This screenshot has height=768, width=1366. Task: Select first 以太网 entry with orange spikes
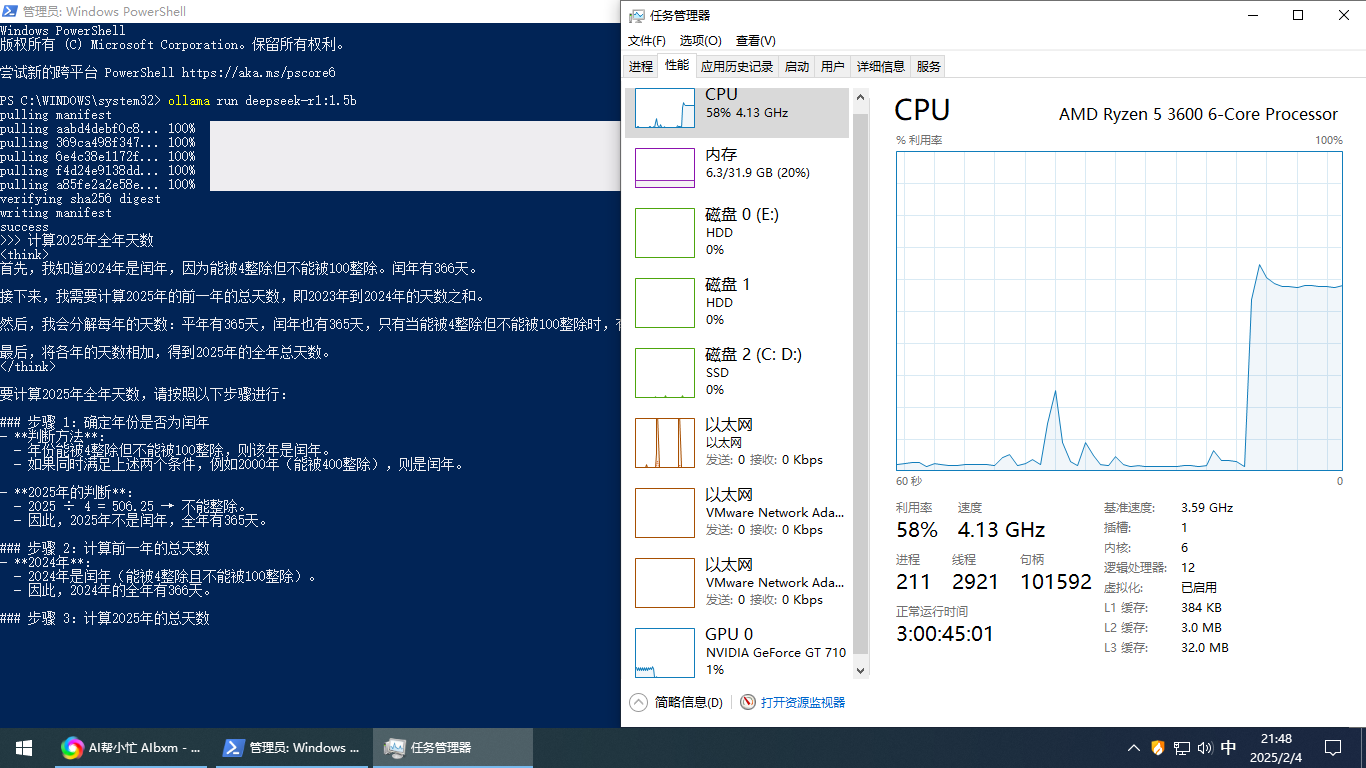(737, 442)
